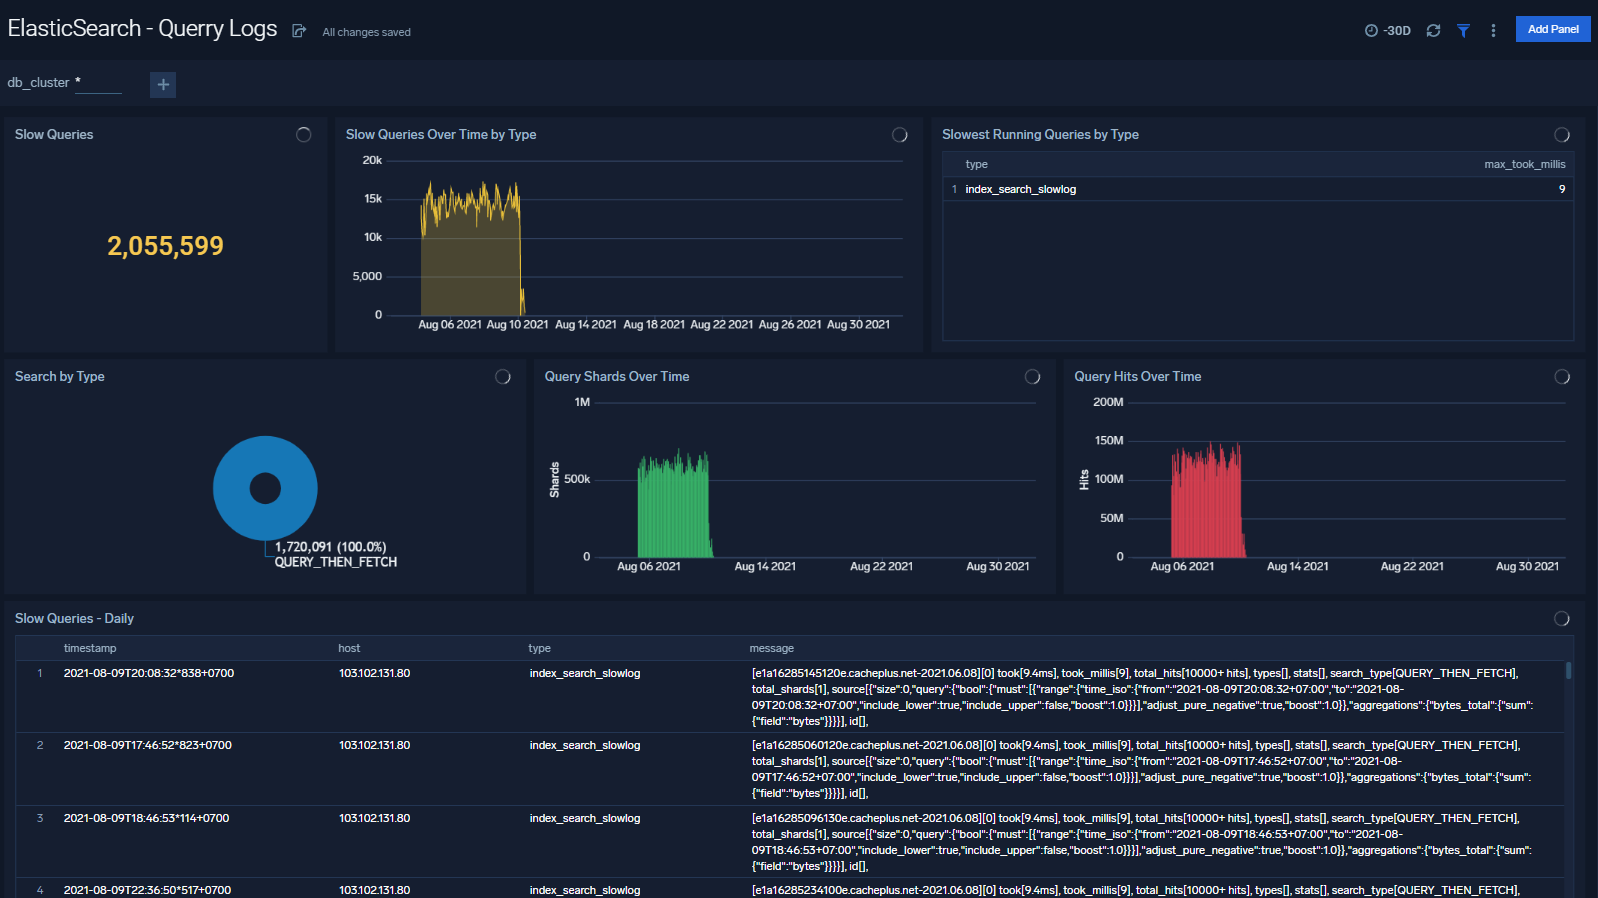Open the three-dot more options menu
This screenshot has height=898, width=1598.
[1493, 31]
